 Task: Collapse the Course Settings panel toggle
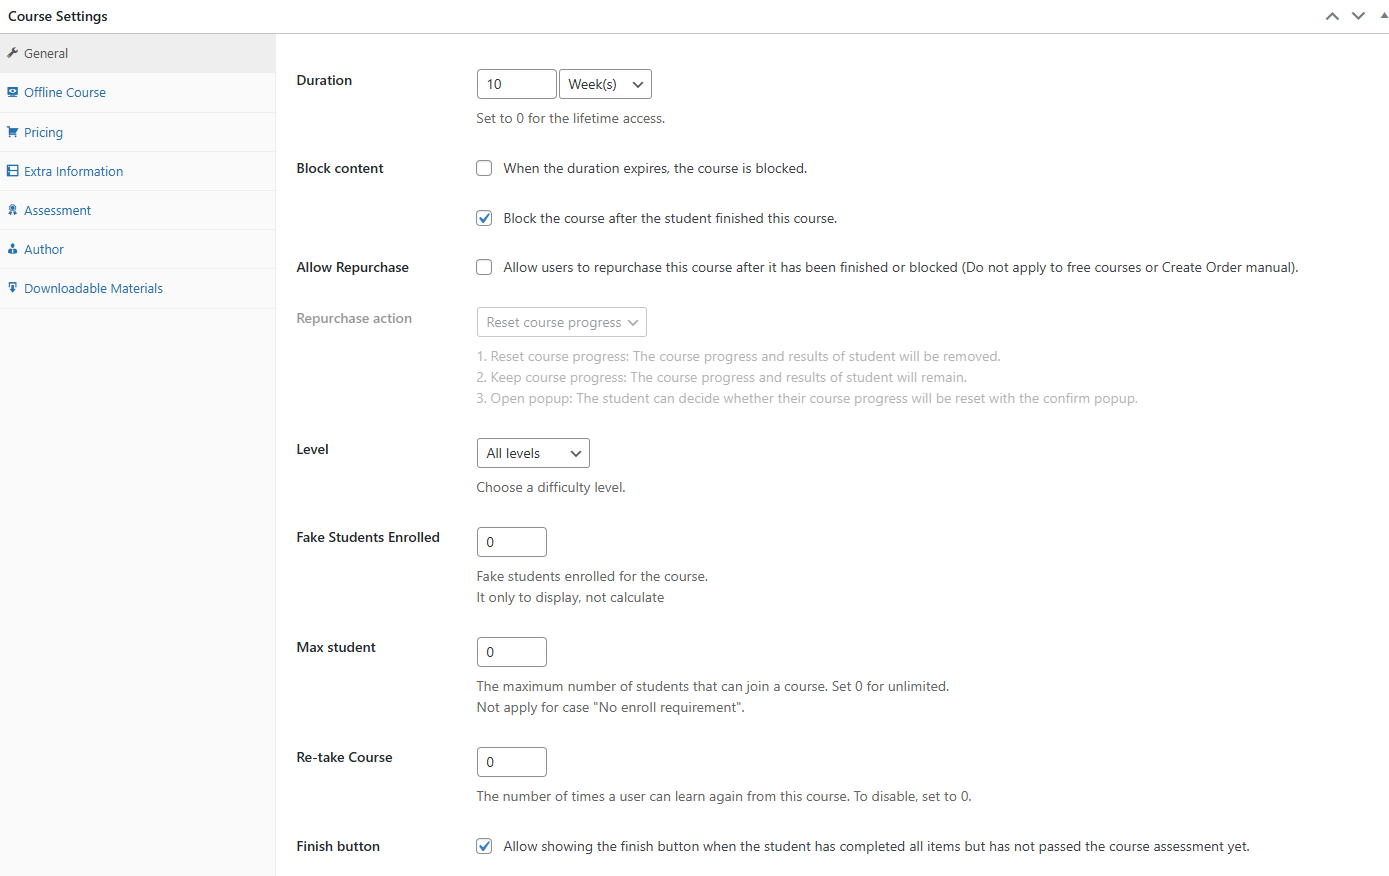coord(1383,16)
